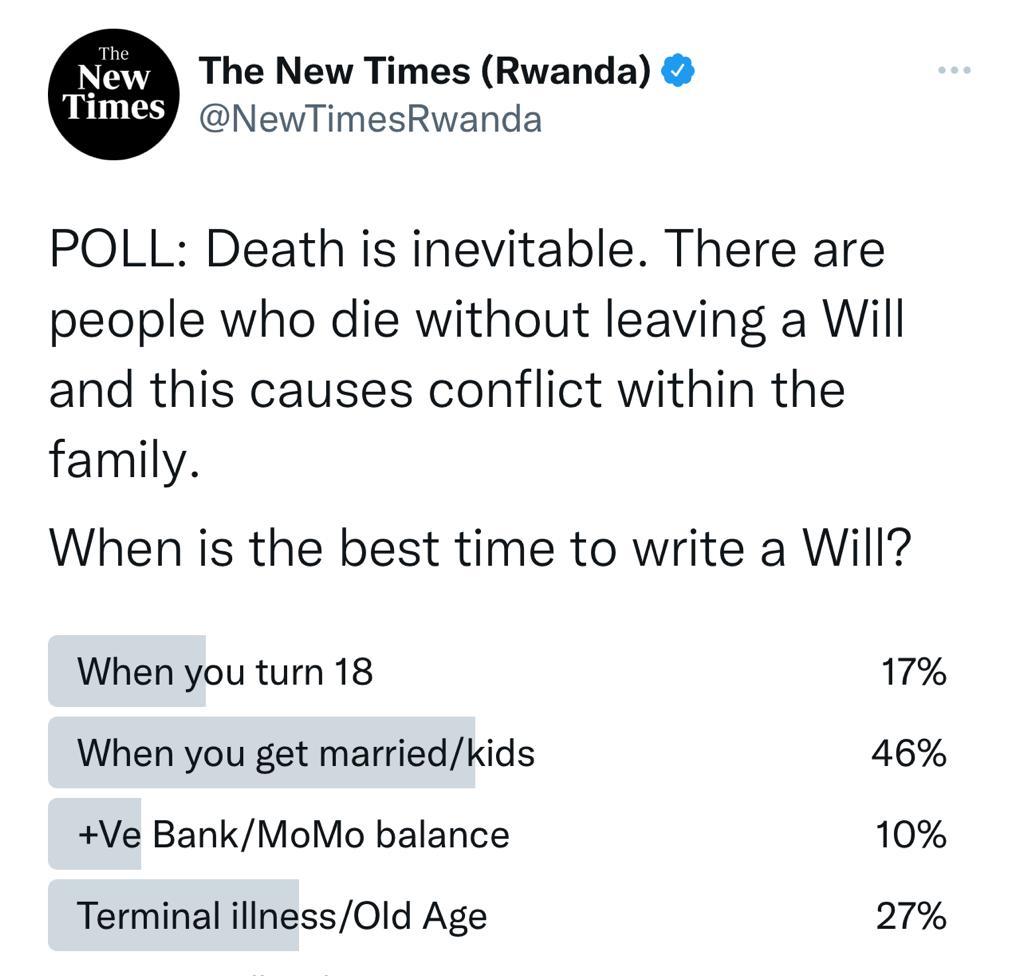Click "When is the best time" question

[x=480, y=547]
